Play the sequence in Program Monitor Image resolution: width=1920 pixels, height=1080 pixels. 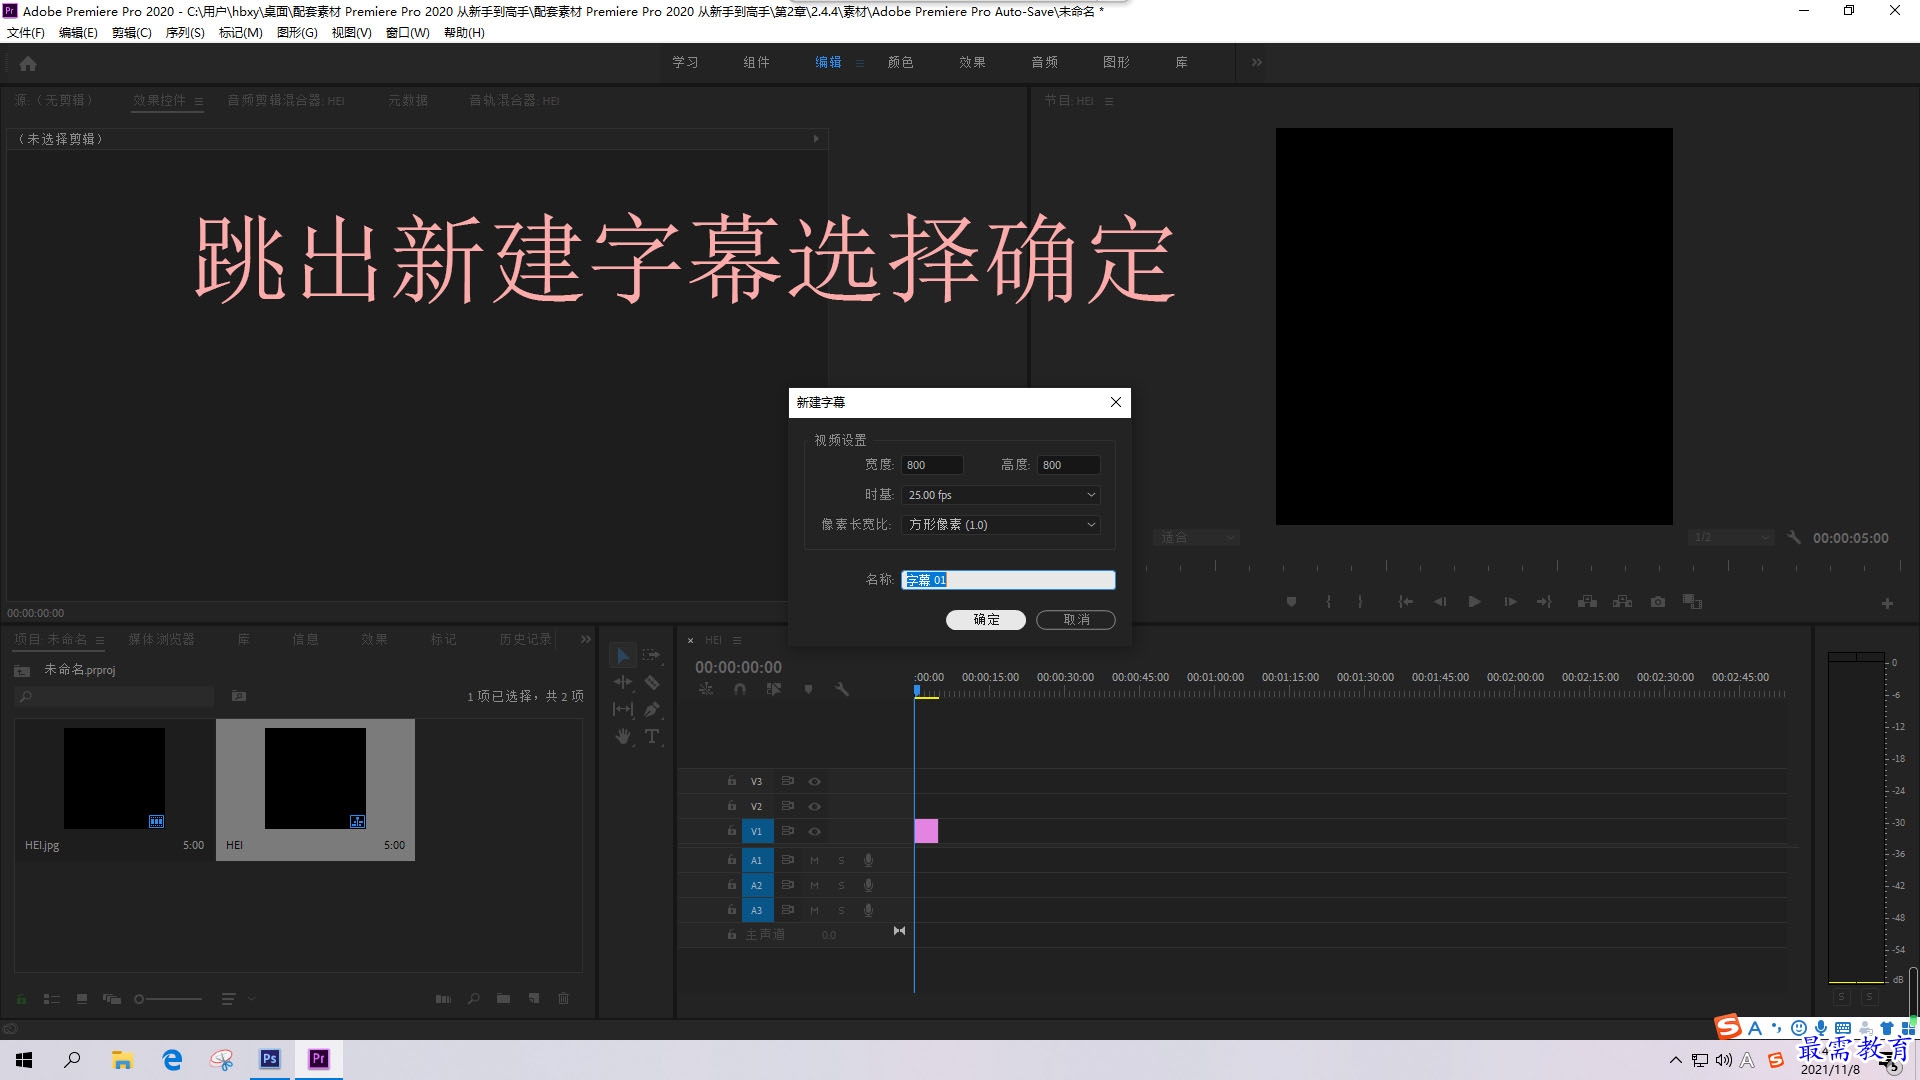tap(1474, 602)
